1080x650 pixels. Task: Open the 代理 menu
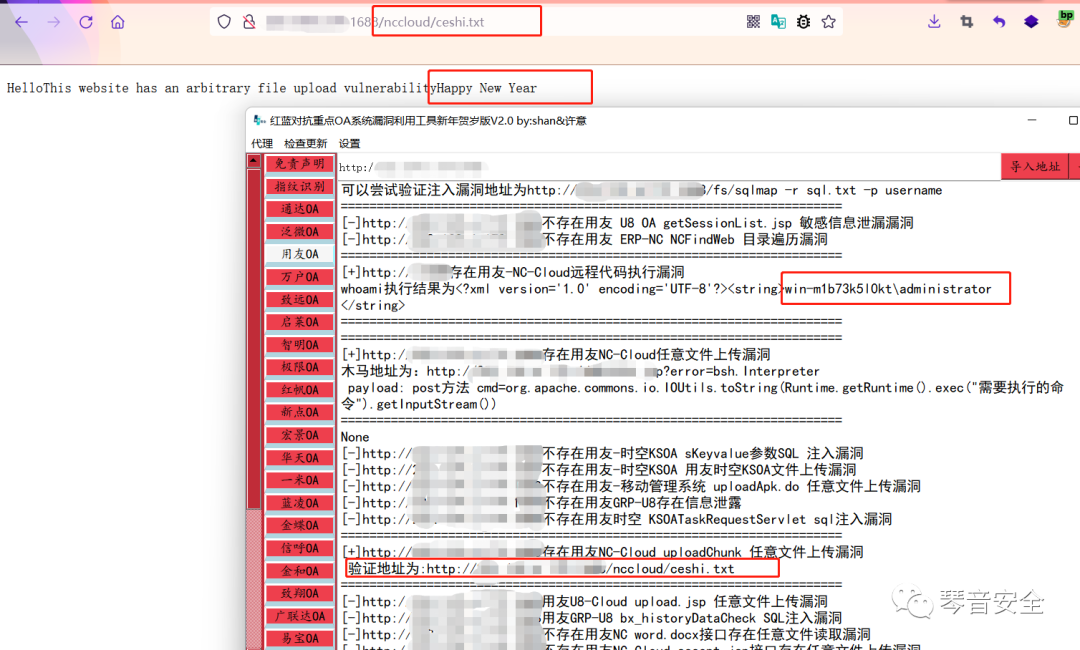click(x=262, y=143)
